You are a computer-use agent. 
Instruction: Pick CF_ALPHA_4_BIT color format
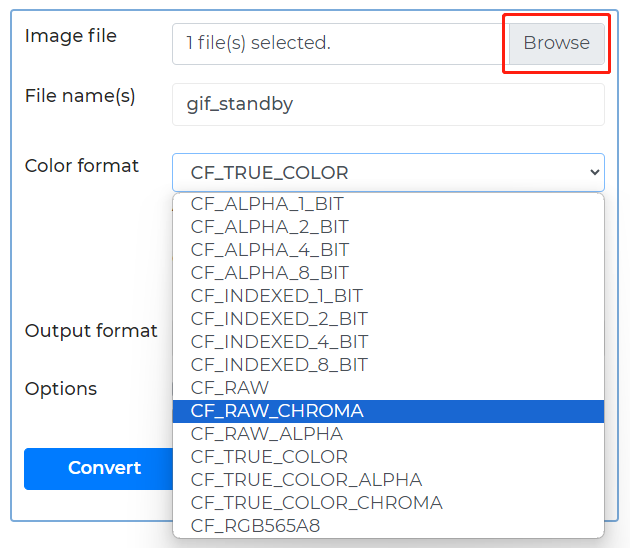[269, 250]
